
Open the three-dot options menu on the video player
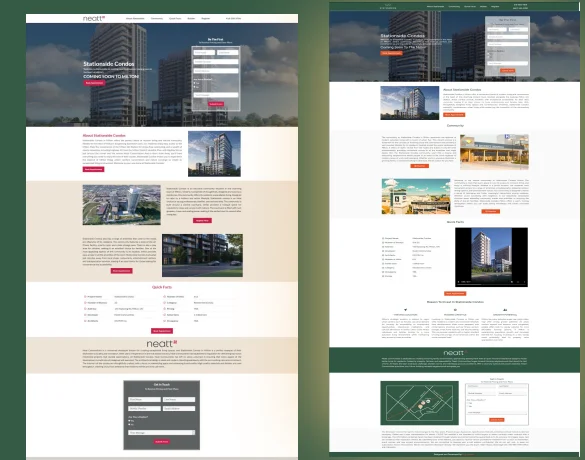524,282
